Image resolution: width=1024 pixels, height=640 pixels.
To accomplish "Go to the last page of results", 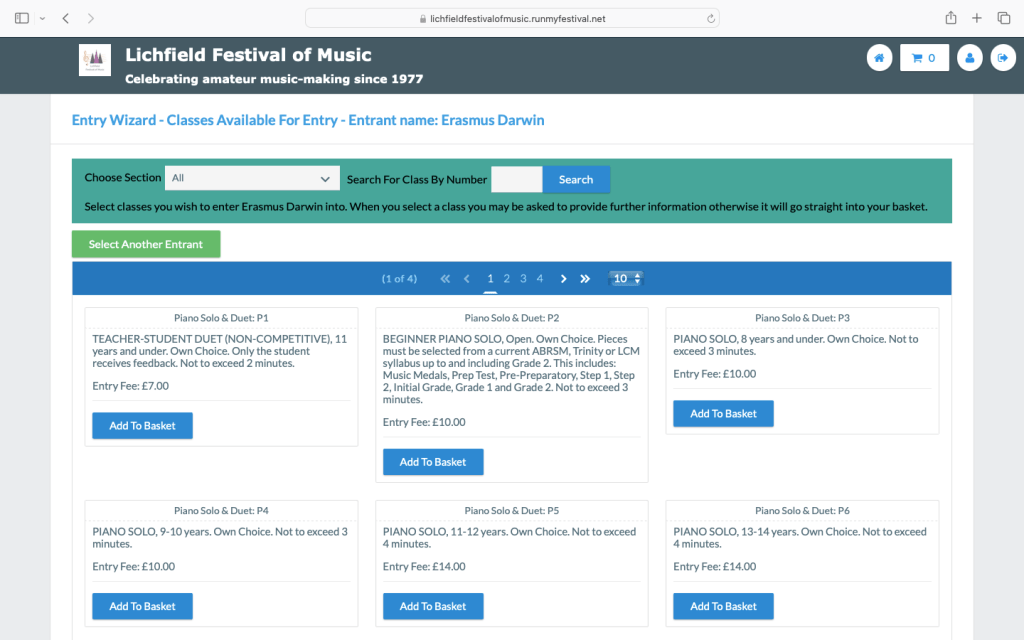I will [585, 279].
